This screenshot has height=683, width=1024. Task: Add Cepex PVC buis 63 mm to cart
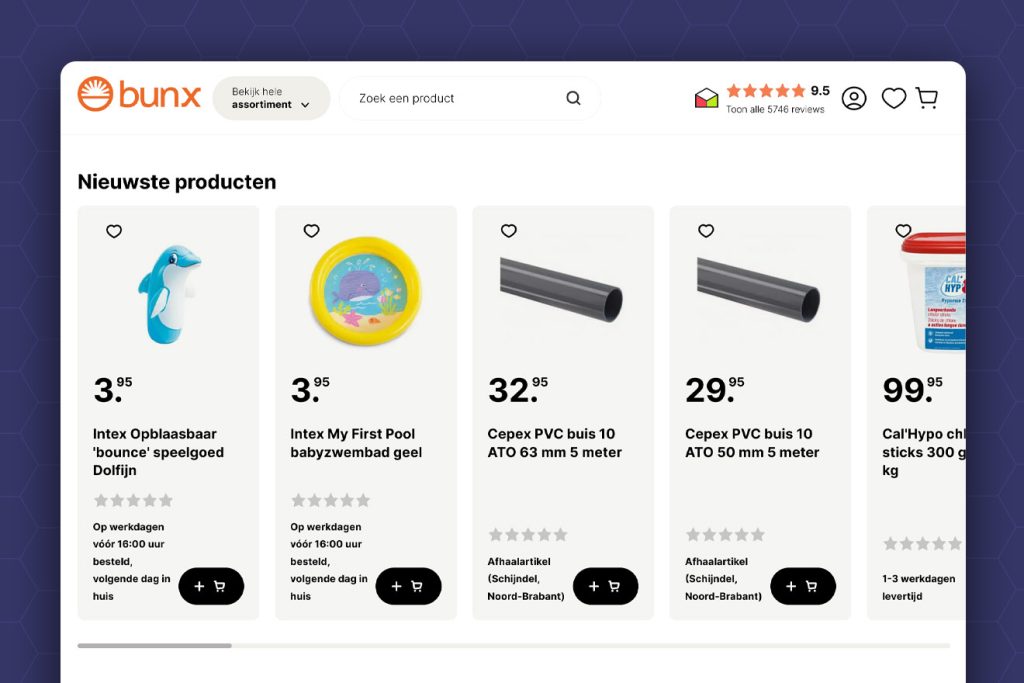[x=605, y=586]
